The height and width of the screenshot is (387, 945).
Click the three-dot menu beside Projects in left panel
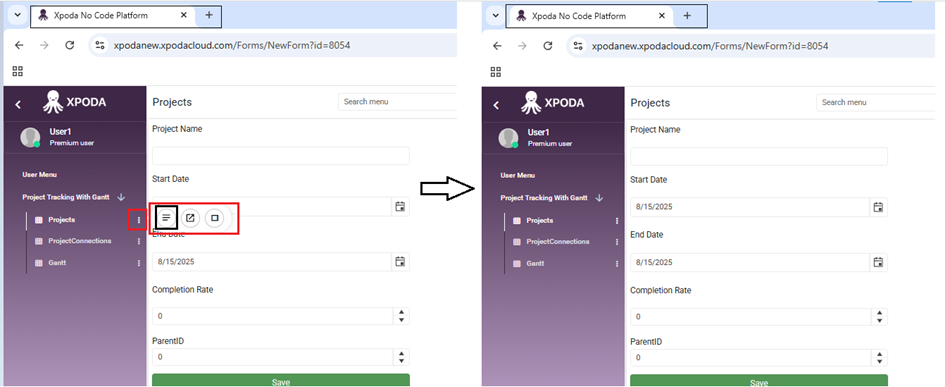click(139, 220)
